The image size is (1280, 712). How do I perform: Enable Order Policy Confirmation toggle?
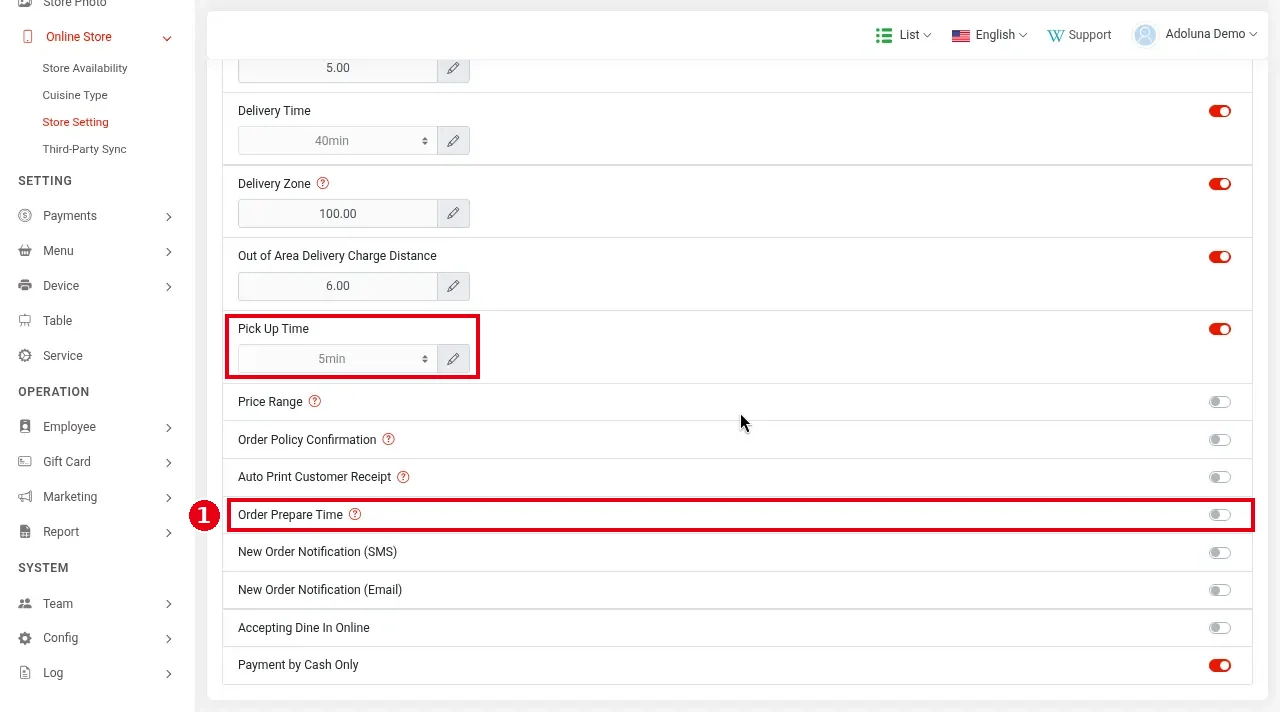point(1219,440)
